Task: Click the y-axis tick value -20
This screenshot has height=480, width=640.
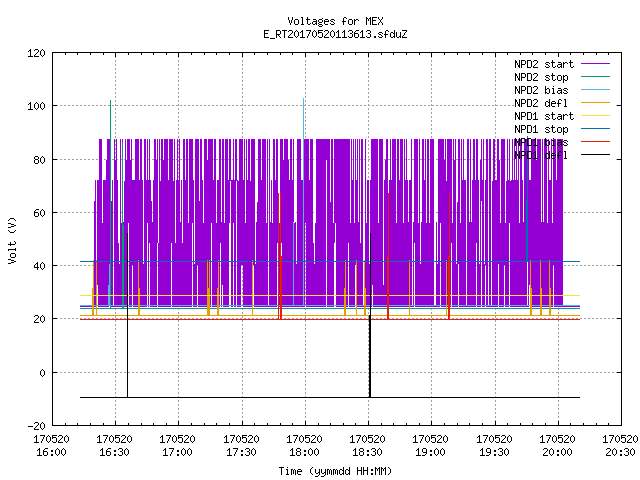Action: tap(36, 426)
